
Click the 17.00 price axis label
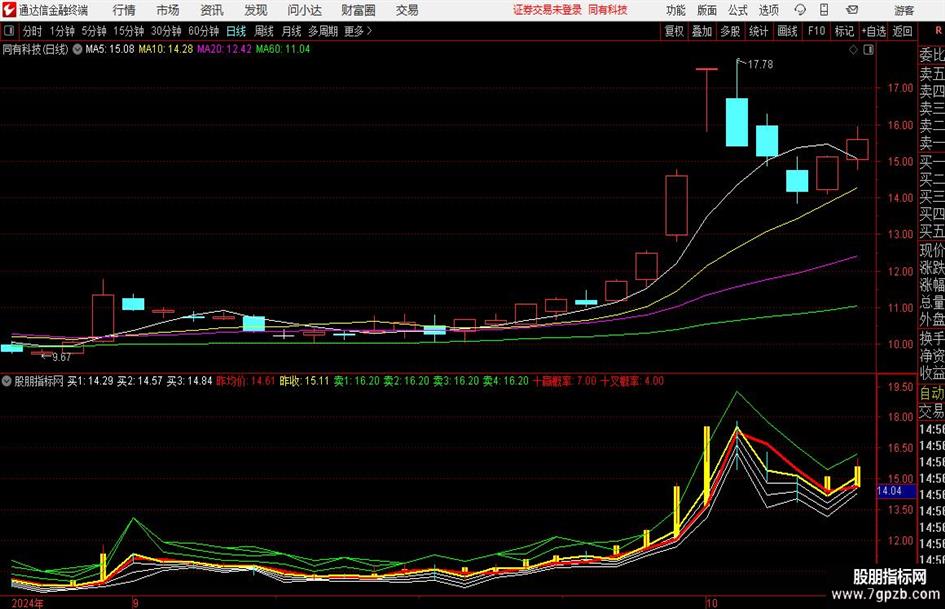[x=900, y=88]
